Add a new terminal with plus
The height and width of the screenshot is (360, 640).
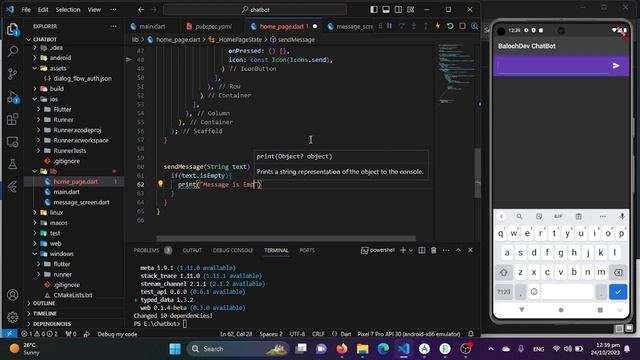tap(403, 250)
